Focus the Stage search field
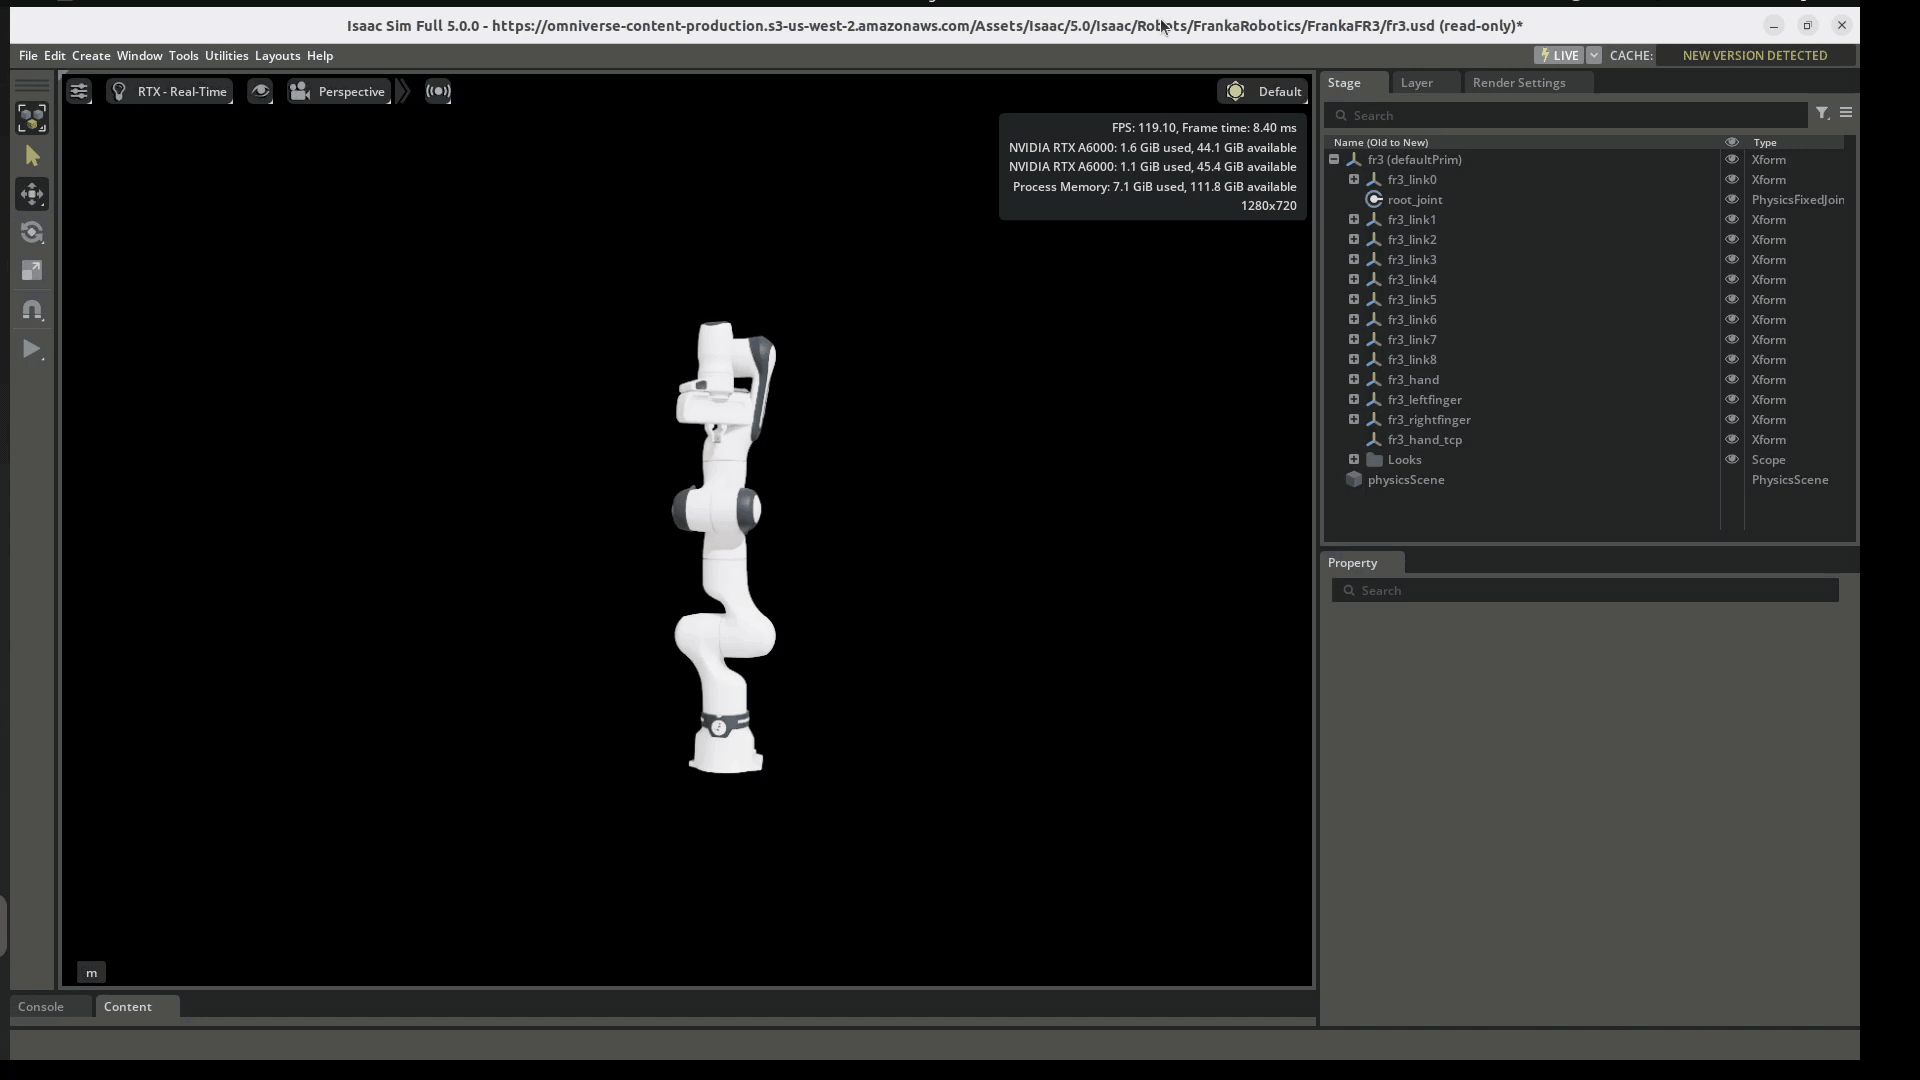Screen dimensions: 1920x1080 coord(1567,116)
